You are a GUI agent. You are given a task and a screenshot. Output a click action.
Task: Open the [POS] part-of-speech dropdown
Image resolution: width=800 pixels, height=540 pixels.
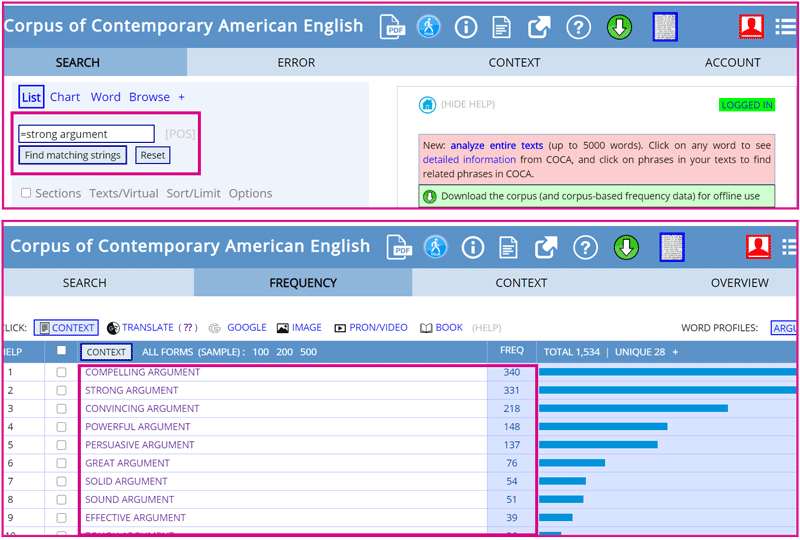point(180,134)
